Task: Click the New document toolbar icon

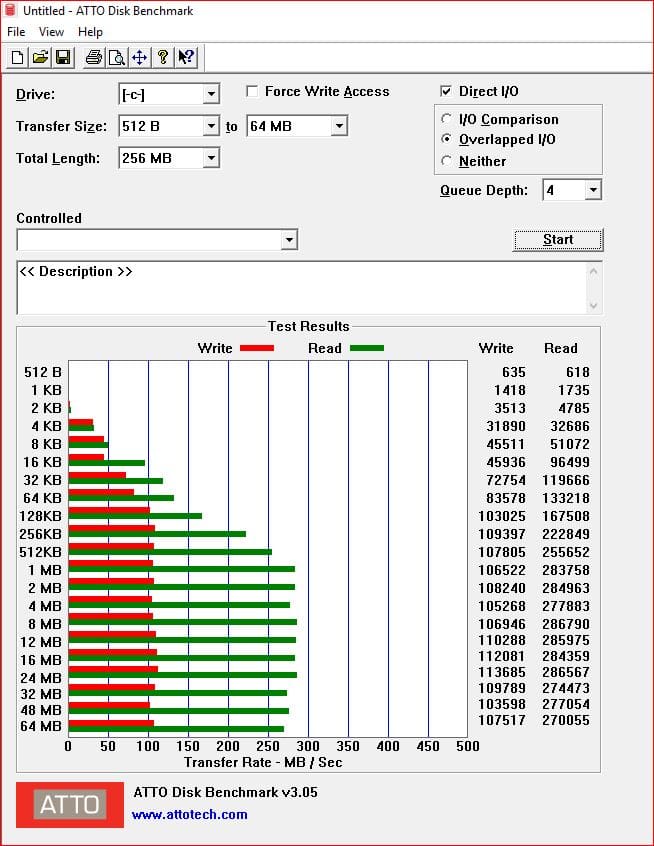Action: click(17, 57)
